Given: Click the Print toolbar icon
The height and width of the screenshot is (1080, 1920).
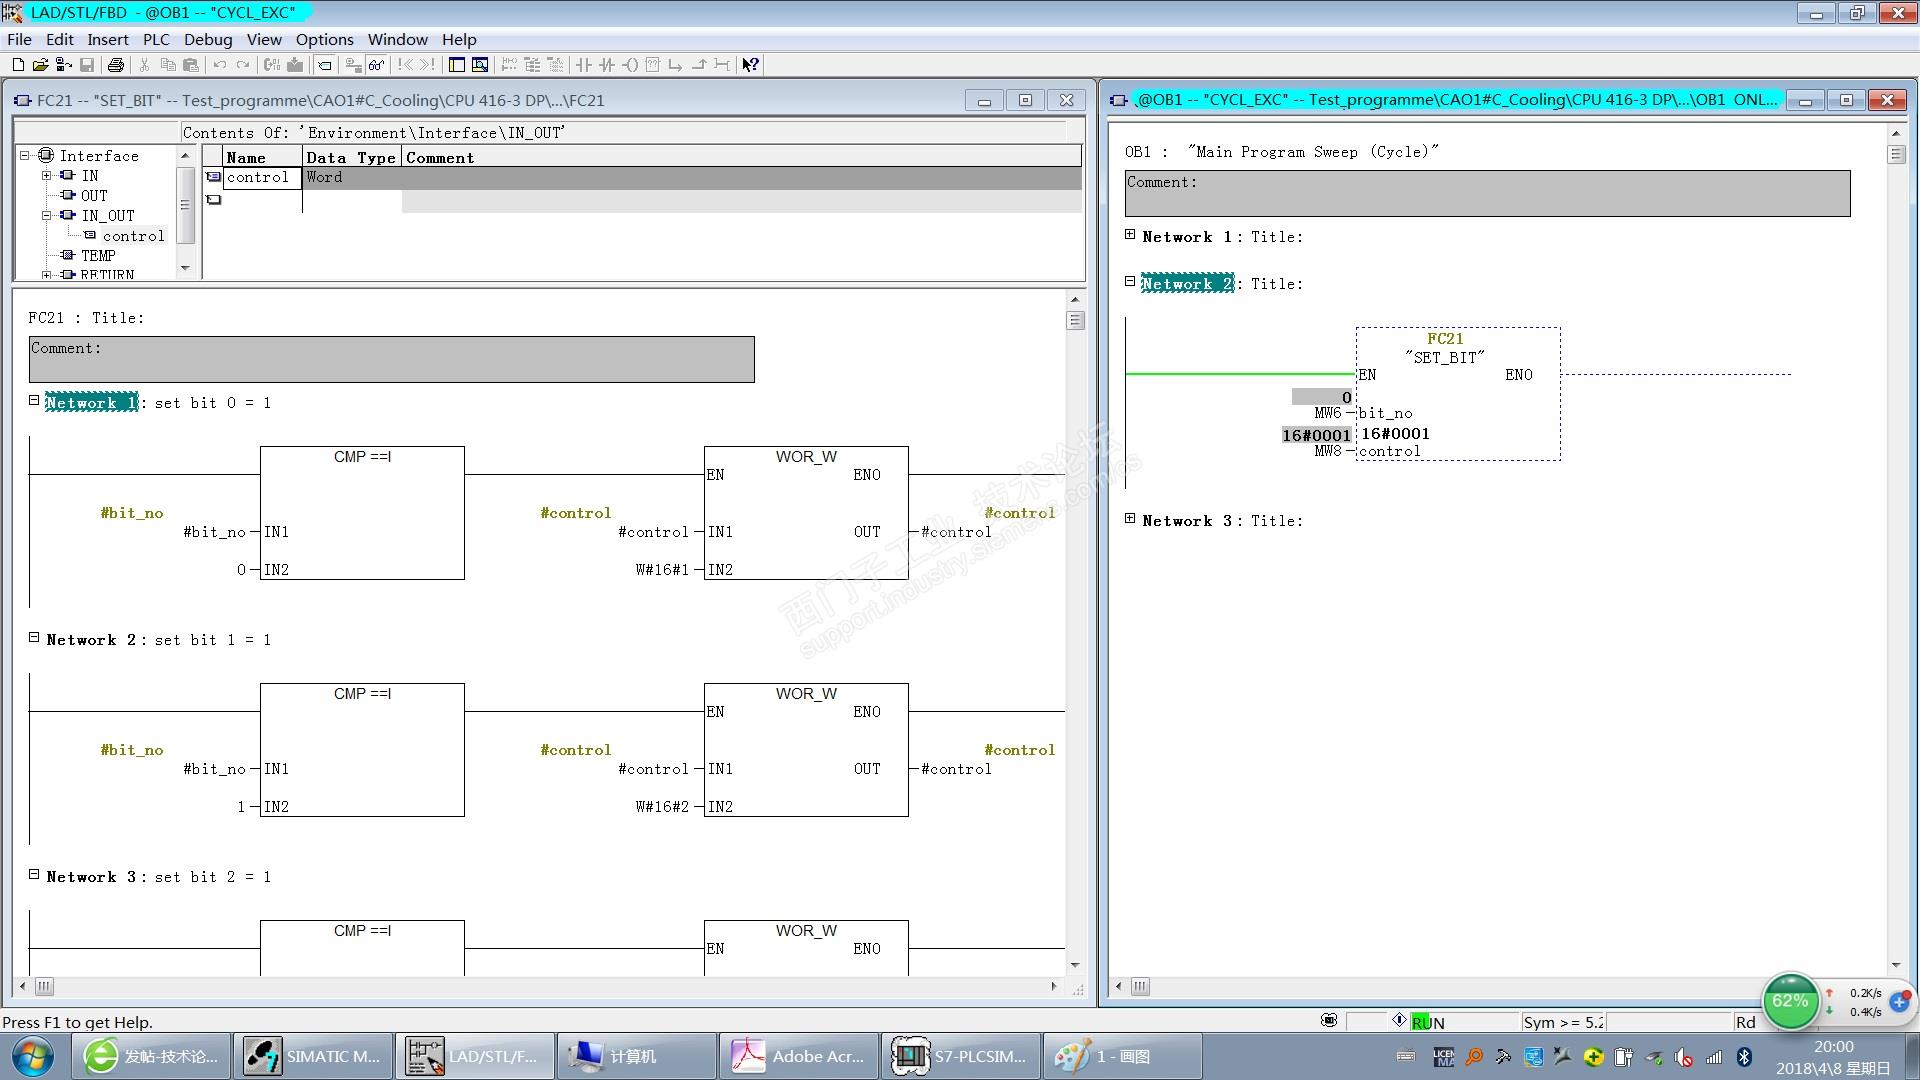Looking at the screenshot, I should pyautogui.click(x=116, y=65).
